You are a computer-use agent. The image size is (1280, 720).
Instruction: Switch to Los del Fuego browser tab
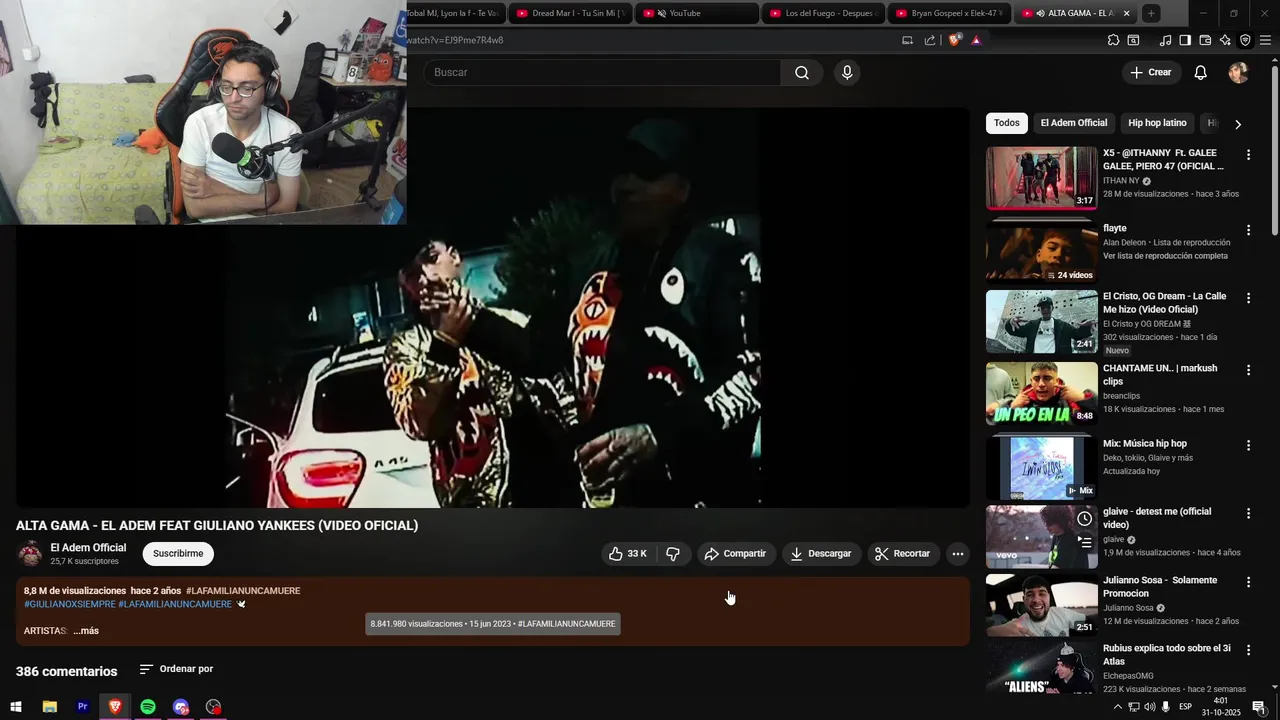click(x=823, y=13)
